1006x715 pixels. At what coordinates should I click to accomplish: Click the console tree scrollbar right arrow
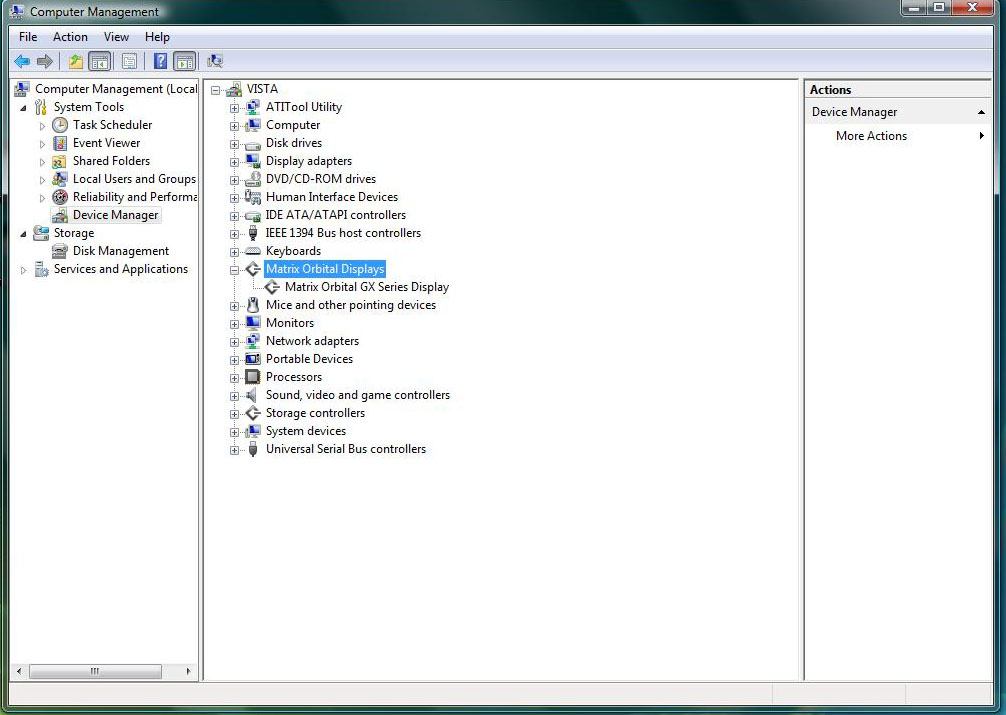[188, 671]
